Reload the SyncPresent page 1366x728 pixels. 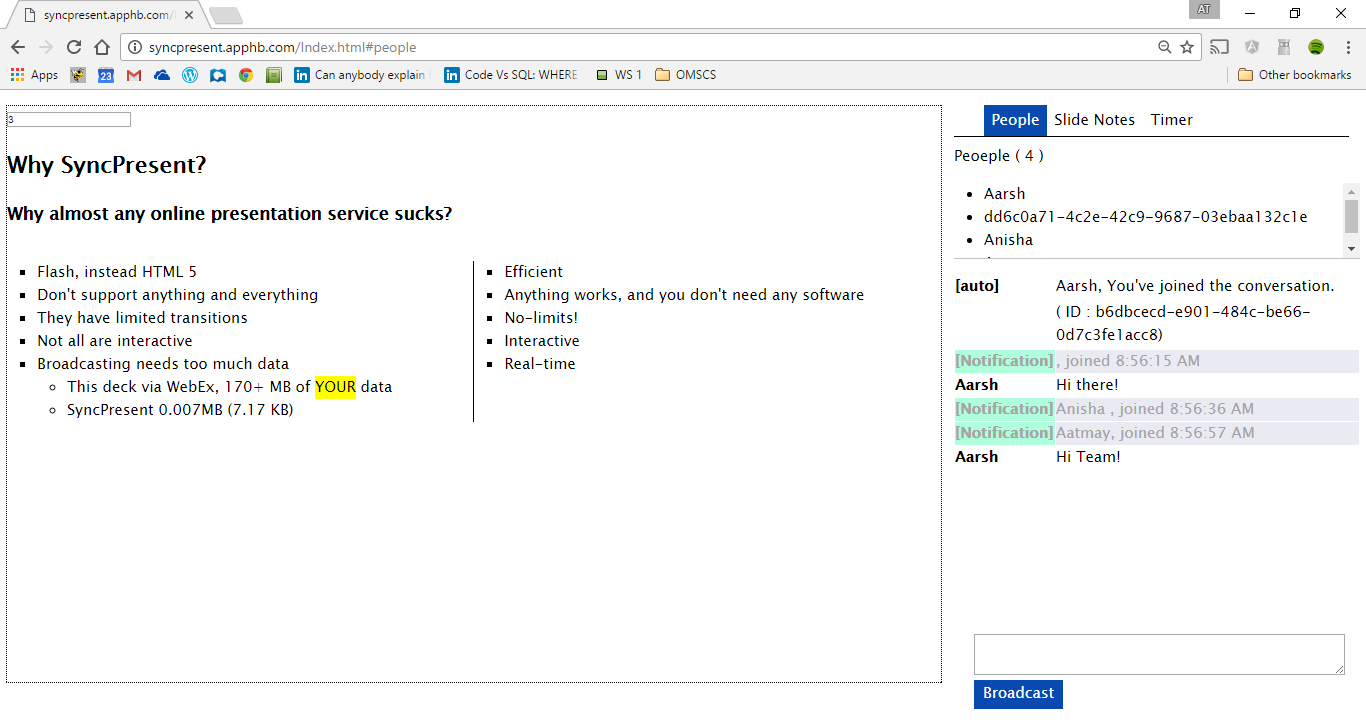pos(74,47)
